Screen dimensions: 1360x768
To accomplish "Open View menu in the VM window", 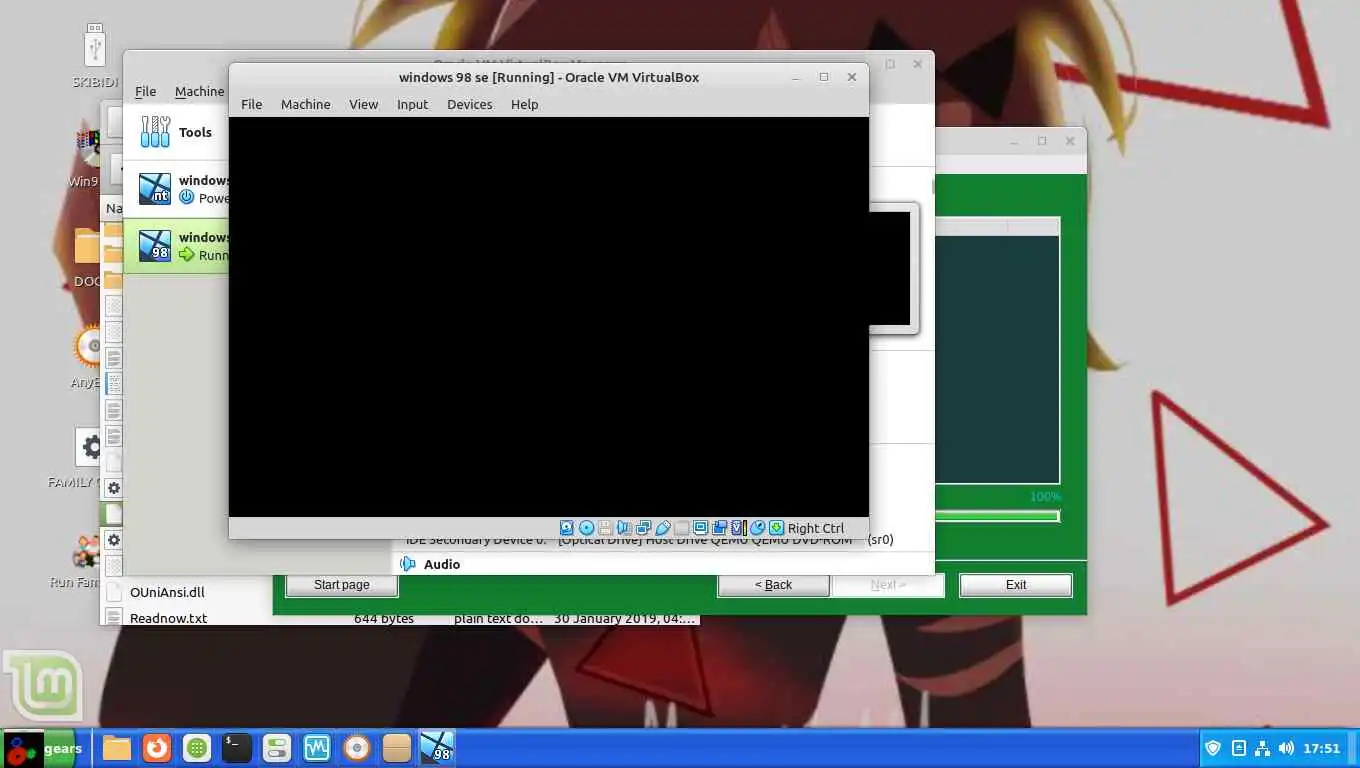I will 363,104.
